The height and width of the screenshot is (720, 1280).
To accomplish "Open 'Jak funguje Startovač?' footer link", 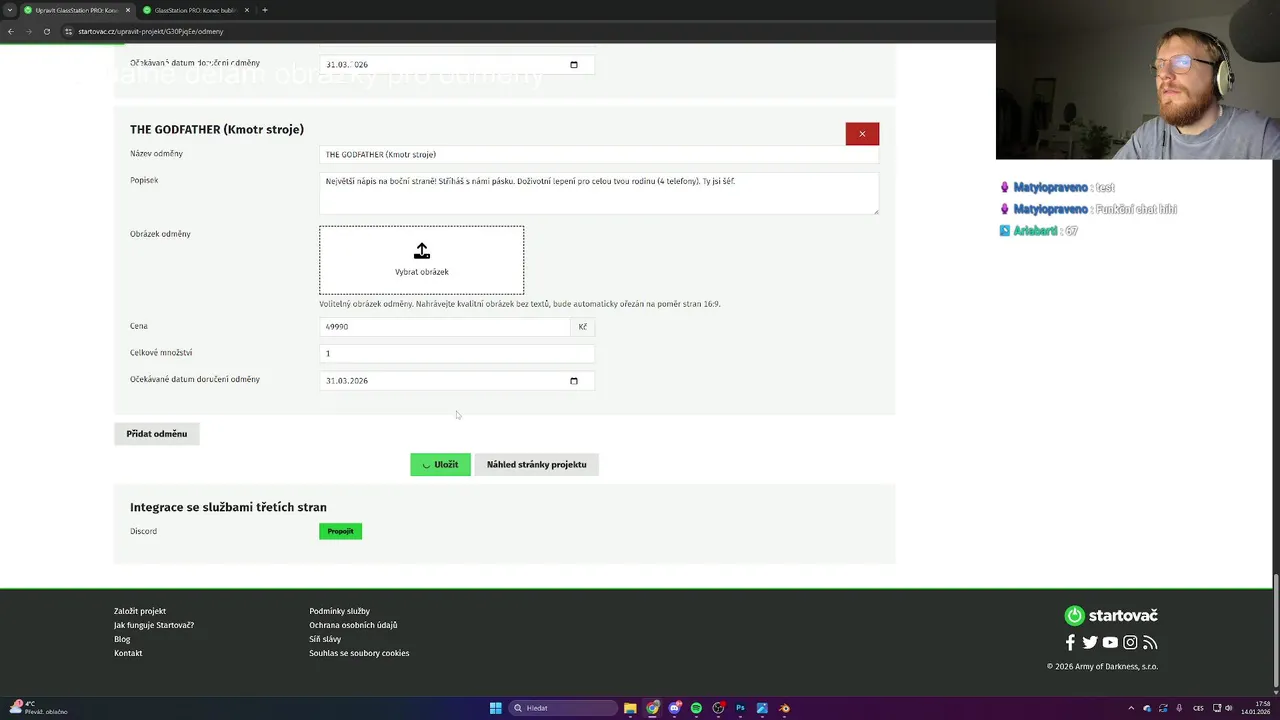I will 154,625.
